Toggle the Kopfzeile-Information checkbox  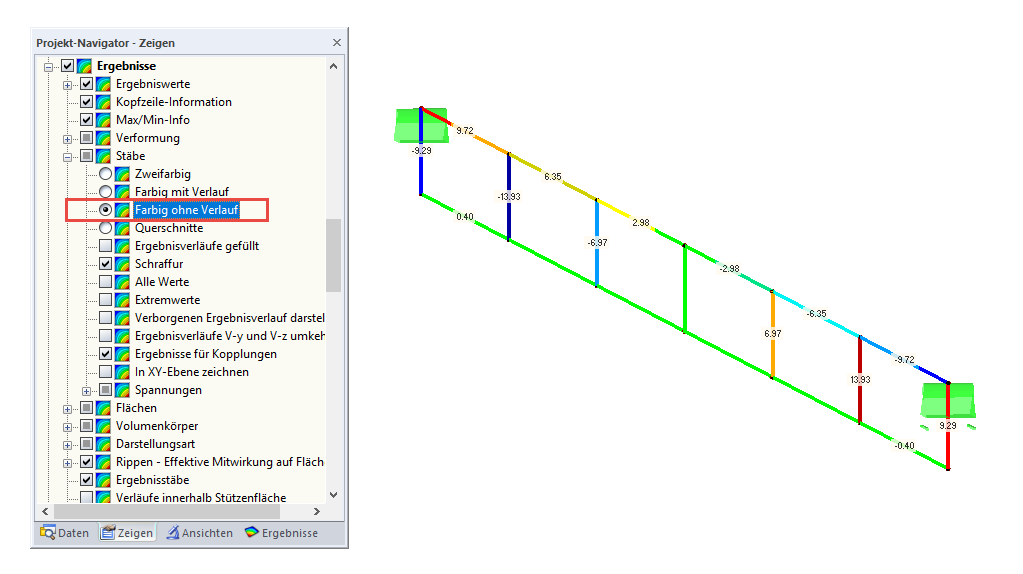click(x=86, y=102)
